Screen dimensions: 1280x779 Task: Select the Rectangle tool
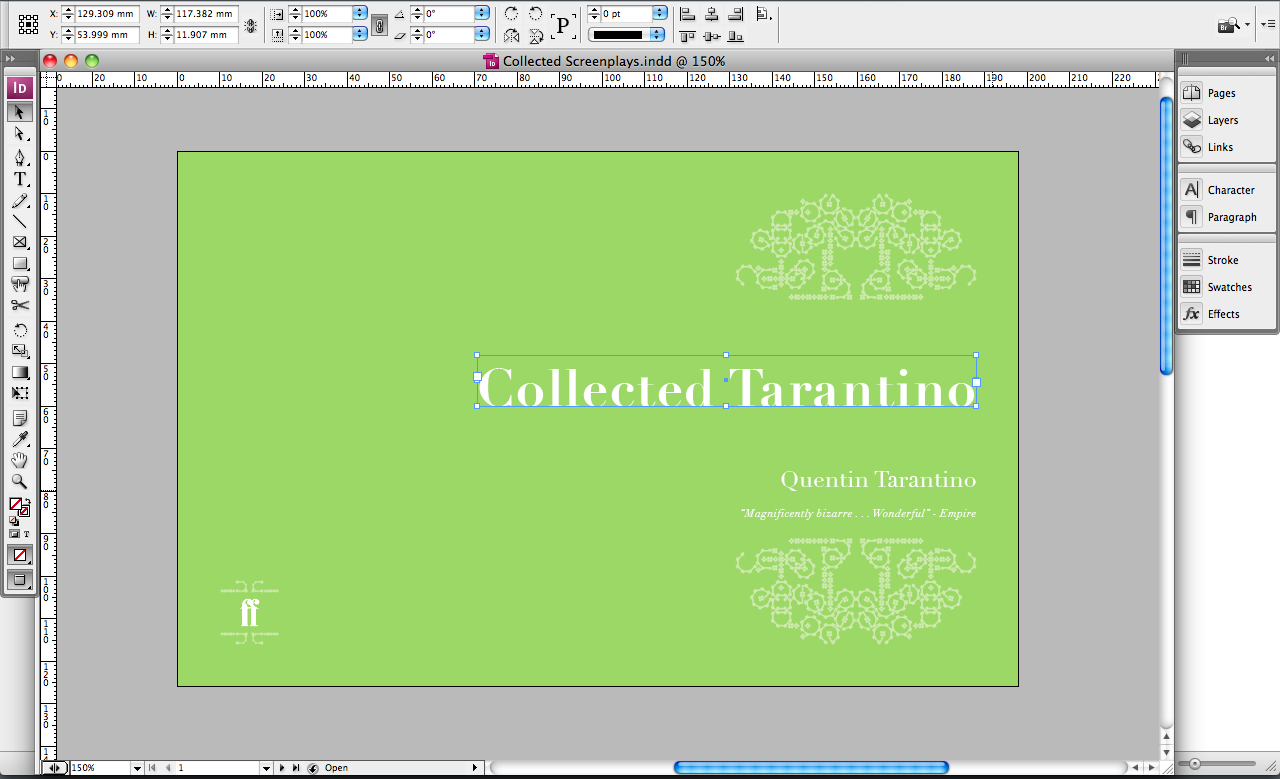coord(20,263)
